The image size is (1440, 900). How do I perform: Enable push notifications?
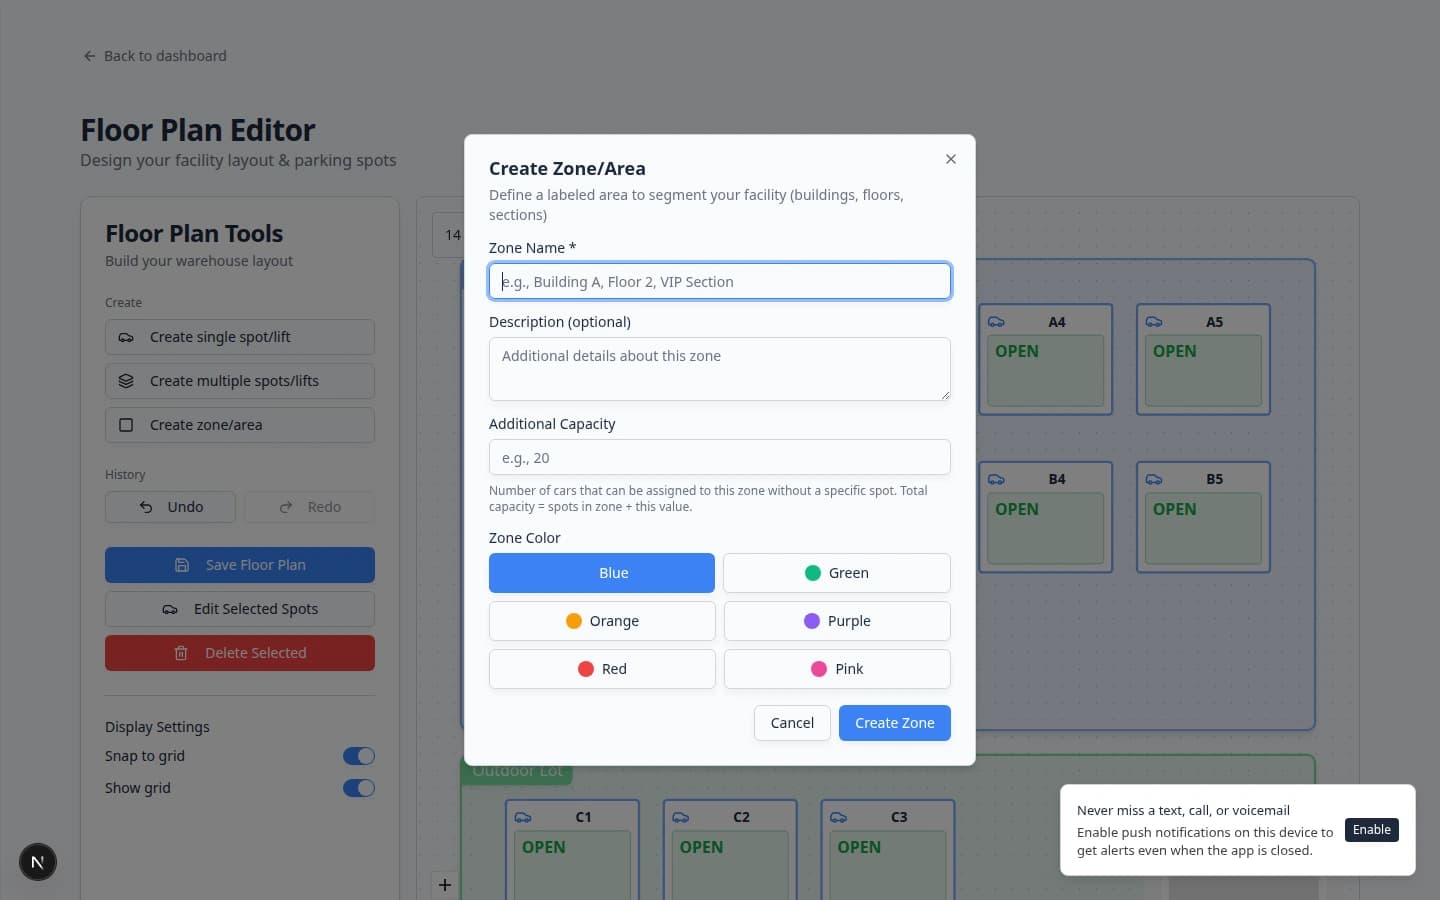pyautogui.click(x=1372, y=830)
